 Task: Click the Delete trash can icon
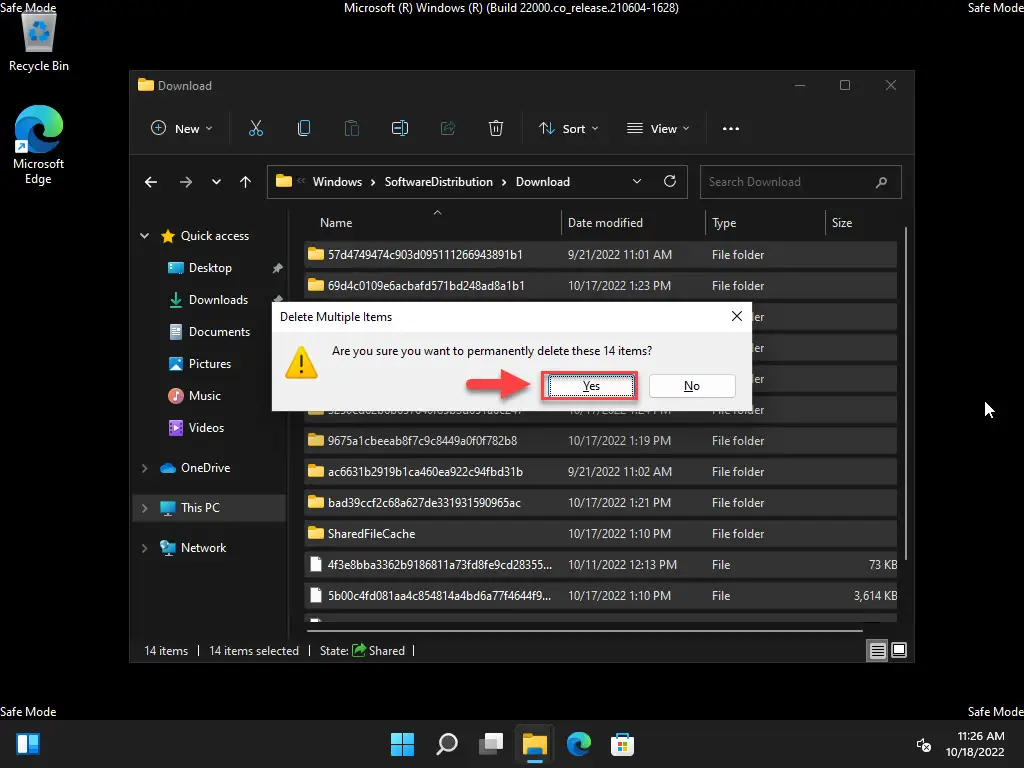[x=496, y=129]
